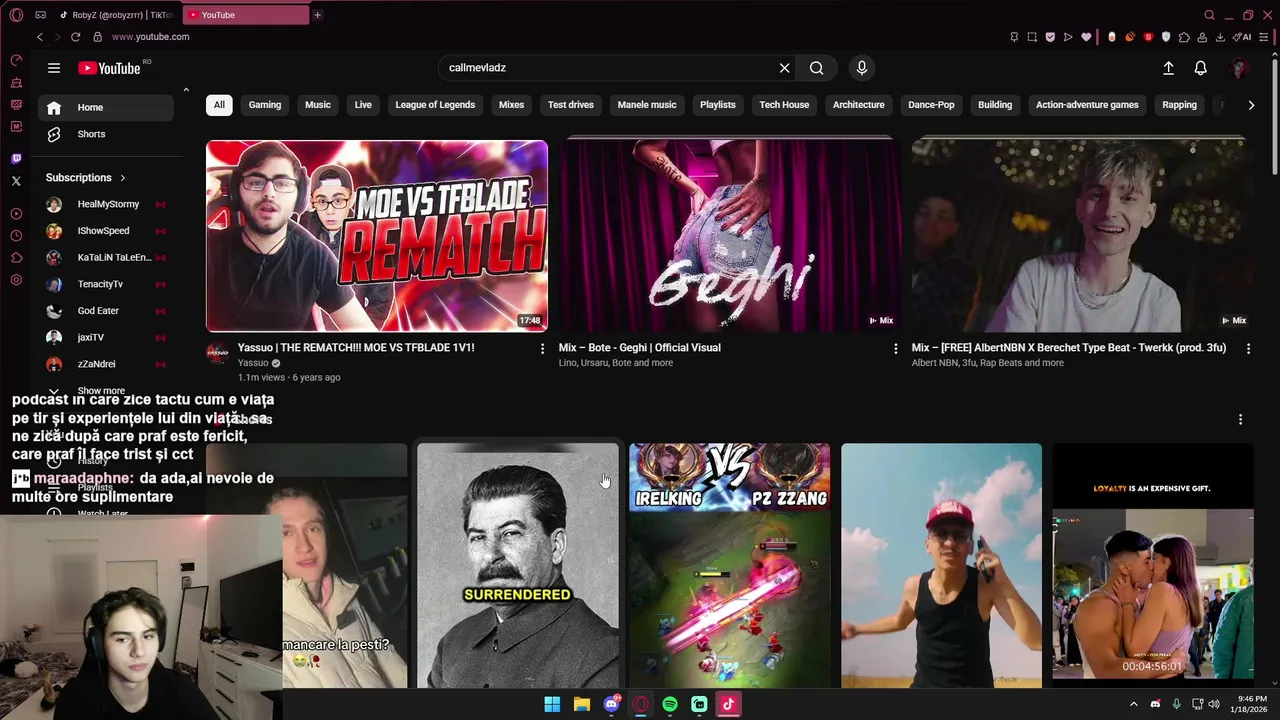Open Home in the YouTube sidebar
The height and width of the screenshot is (720, 1280).
pyautogui.click(x=106, y=107)
